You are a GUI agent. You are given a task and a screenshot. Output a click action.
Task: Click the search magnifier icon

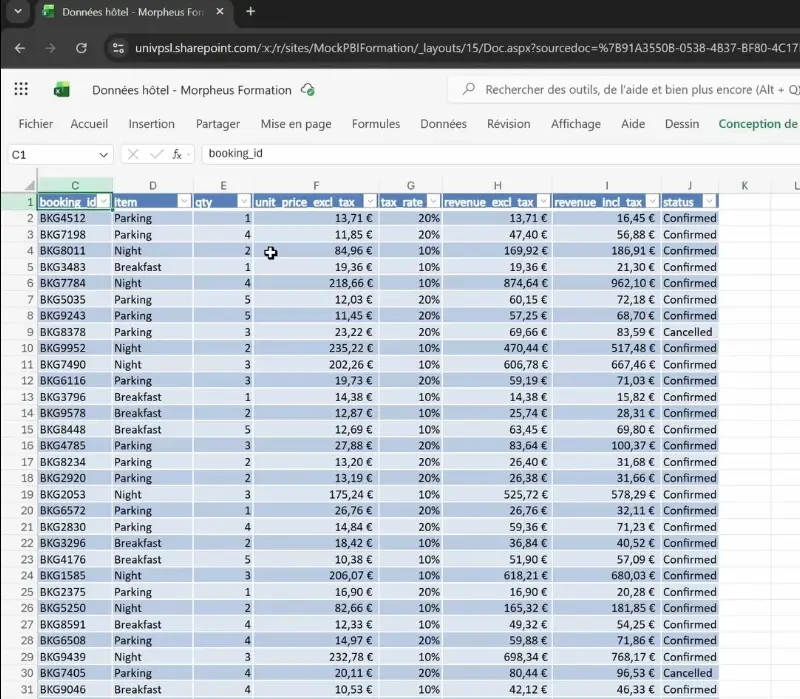point(468,89)
